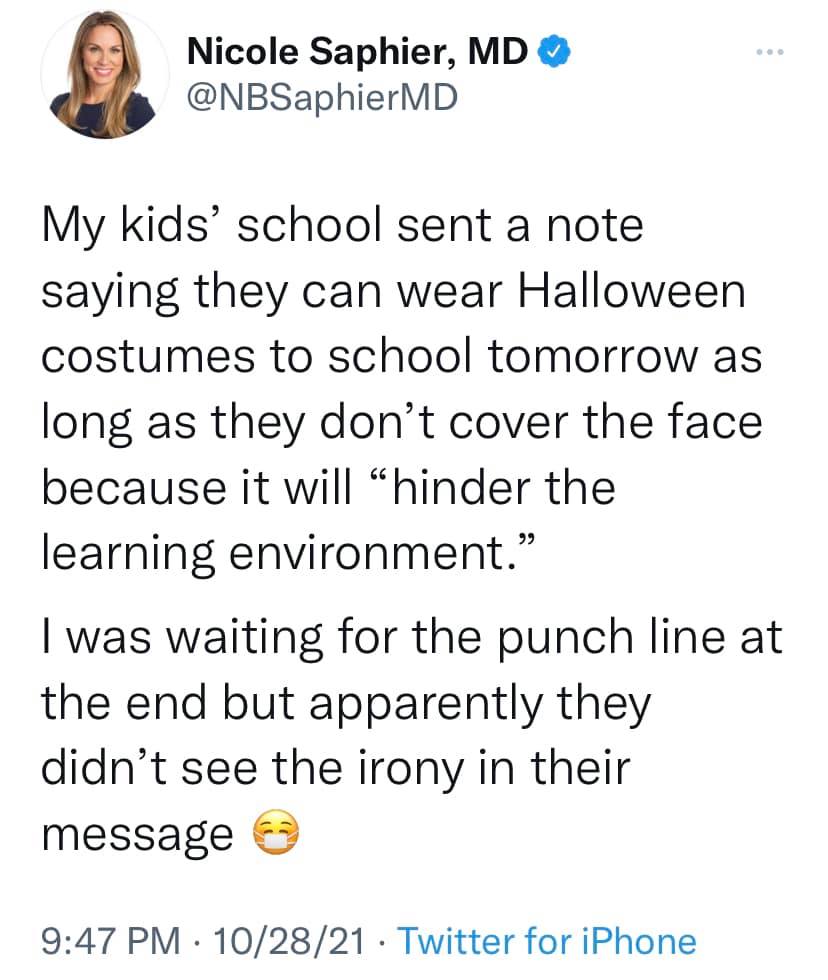Click the 9:47 PM timestamp
Screen dimensions: 828x980
111,941
